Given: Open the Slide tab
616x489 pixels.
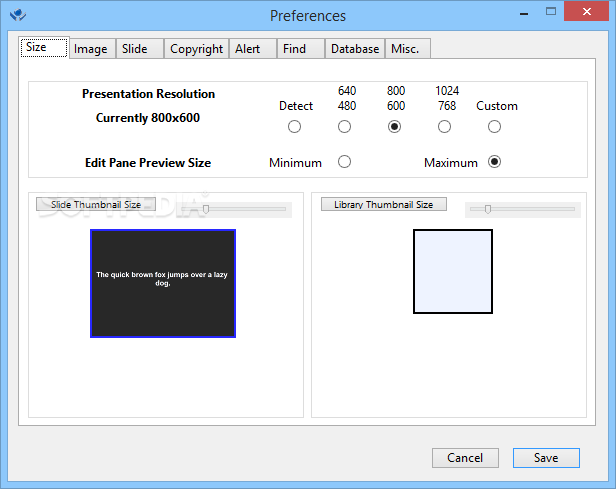Looking at the screenshot, I should 139,49.
